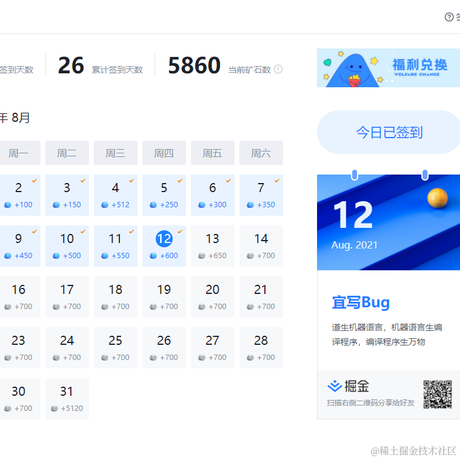Click the highlighted day 12 circle
This screenshot has height=460, width=460.
pyautogui.click(x=164, y=239)
